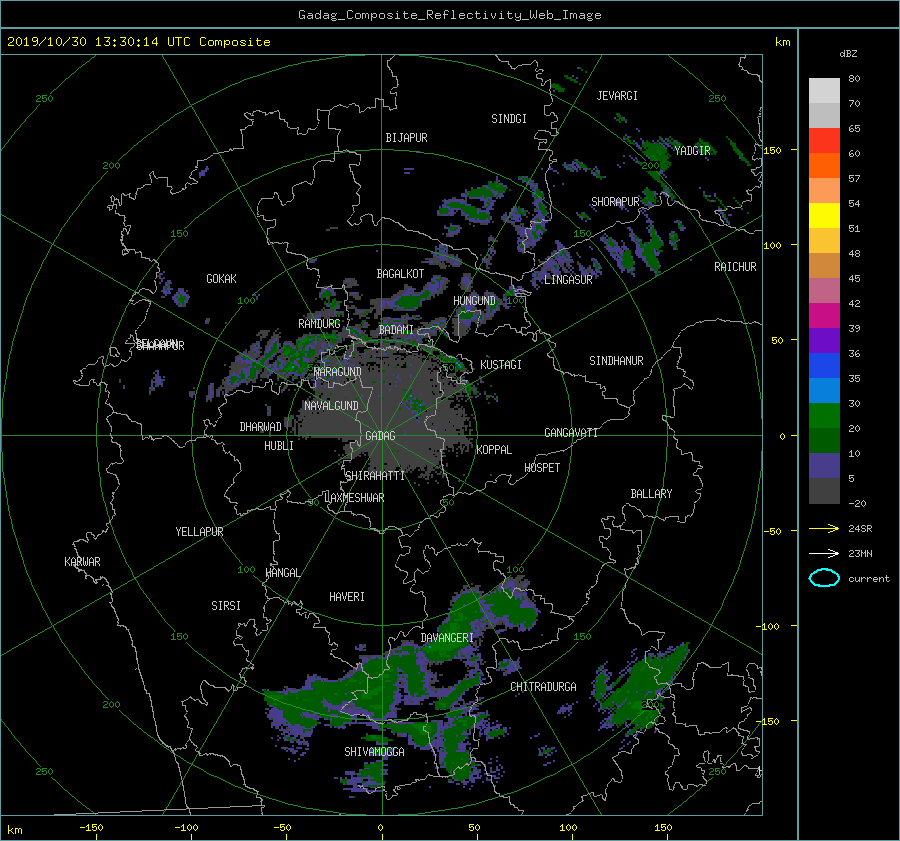Pick the magenta 39–42 dBZ legend swatch
The image size is (900, 841).
tap(824, 316)
